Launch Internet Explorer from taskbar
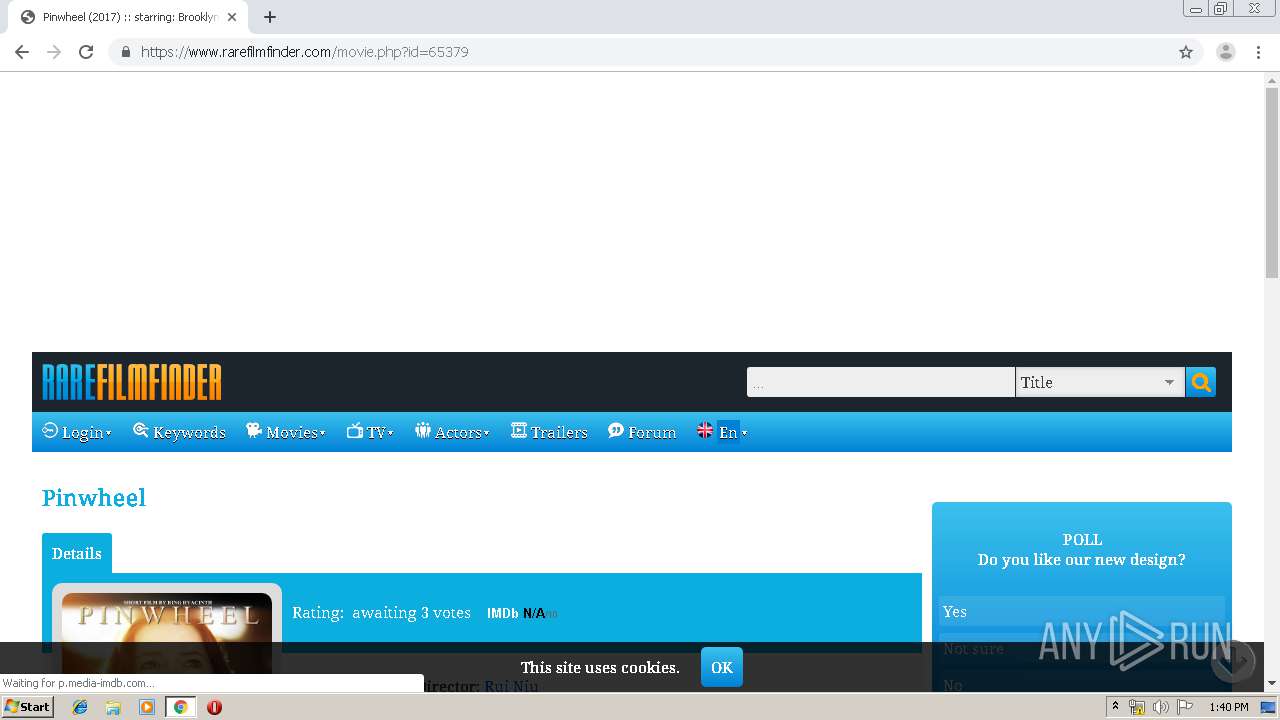 80,707
